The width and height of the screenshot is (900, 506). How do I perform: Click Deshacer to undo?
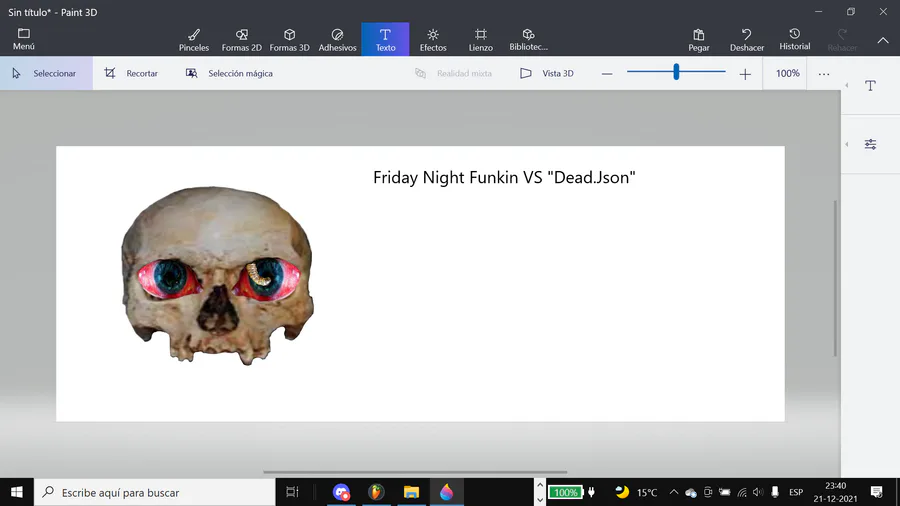coord(747,40)
